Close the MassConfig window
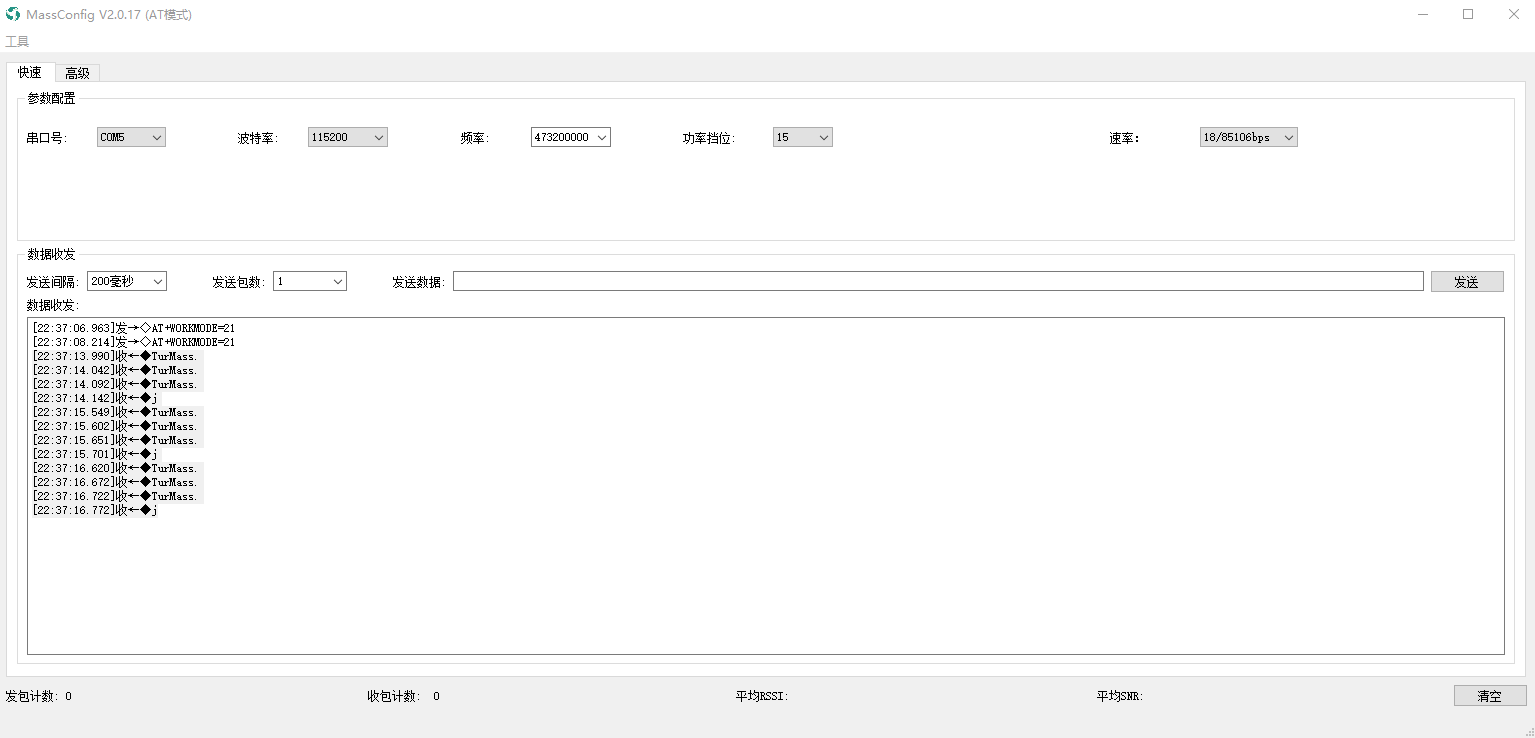The width and height of the screenshot is (1535, 738). (x=1513, y=14)
